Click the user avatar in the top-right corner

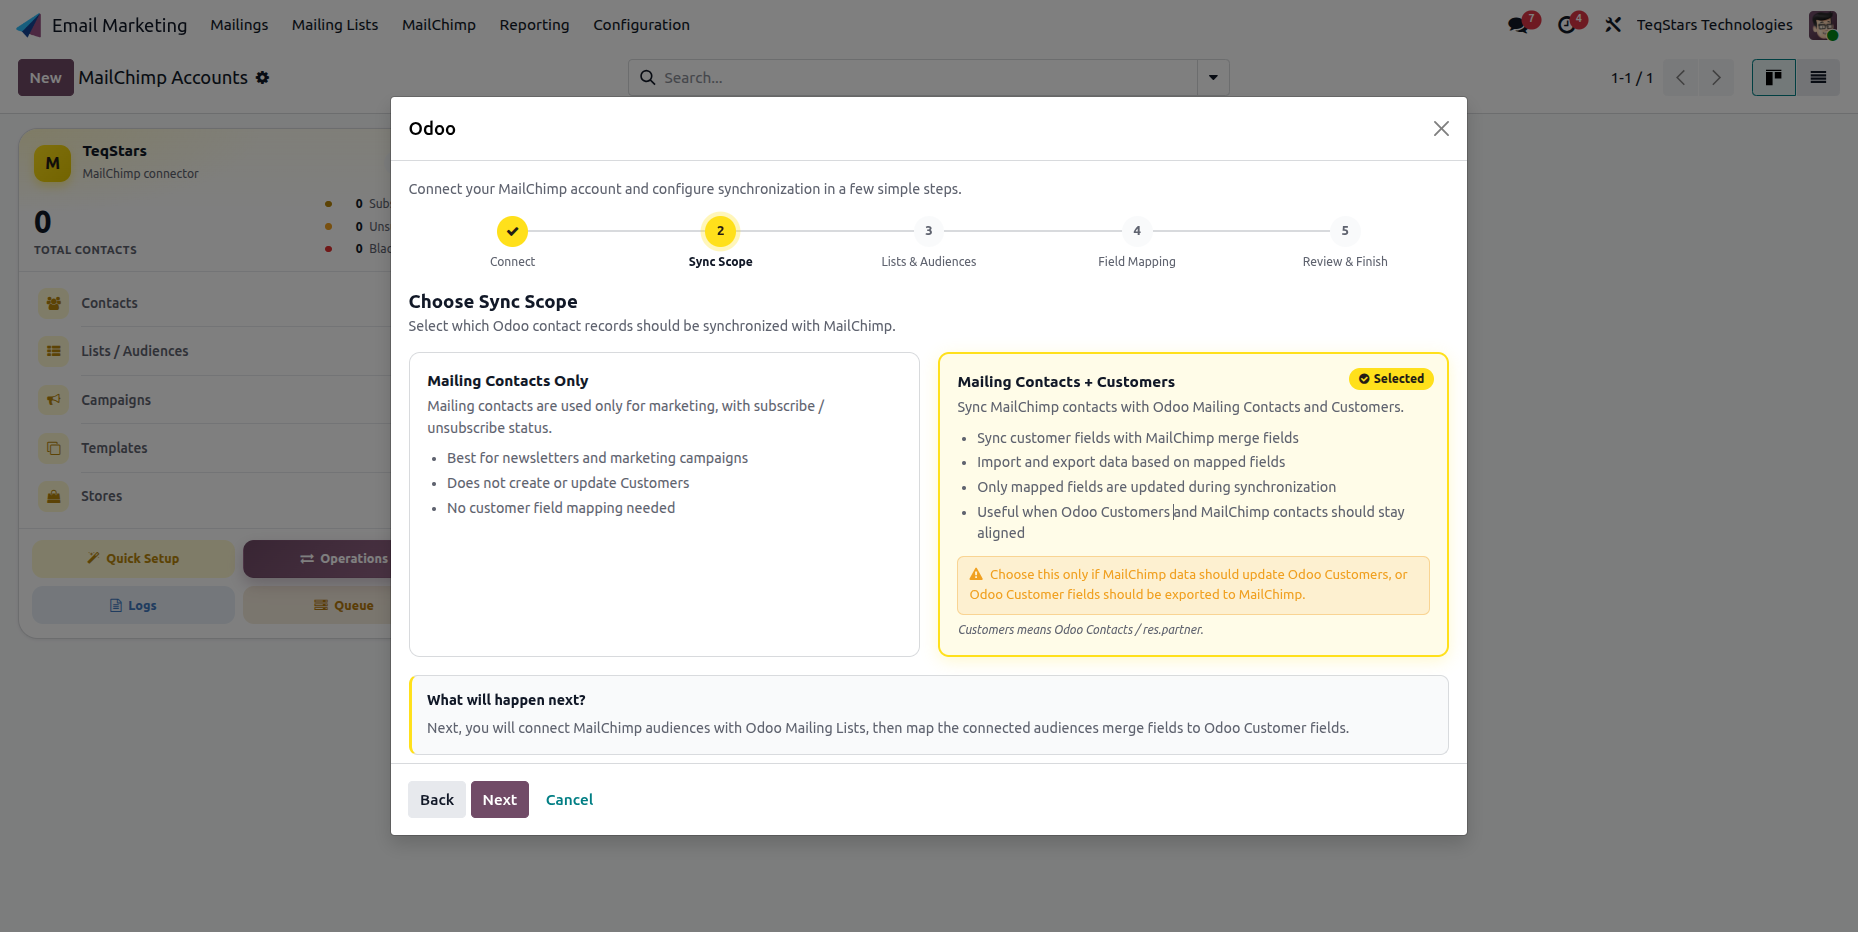coord(1823,25)
